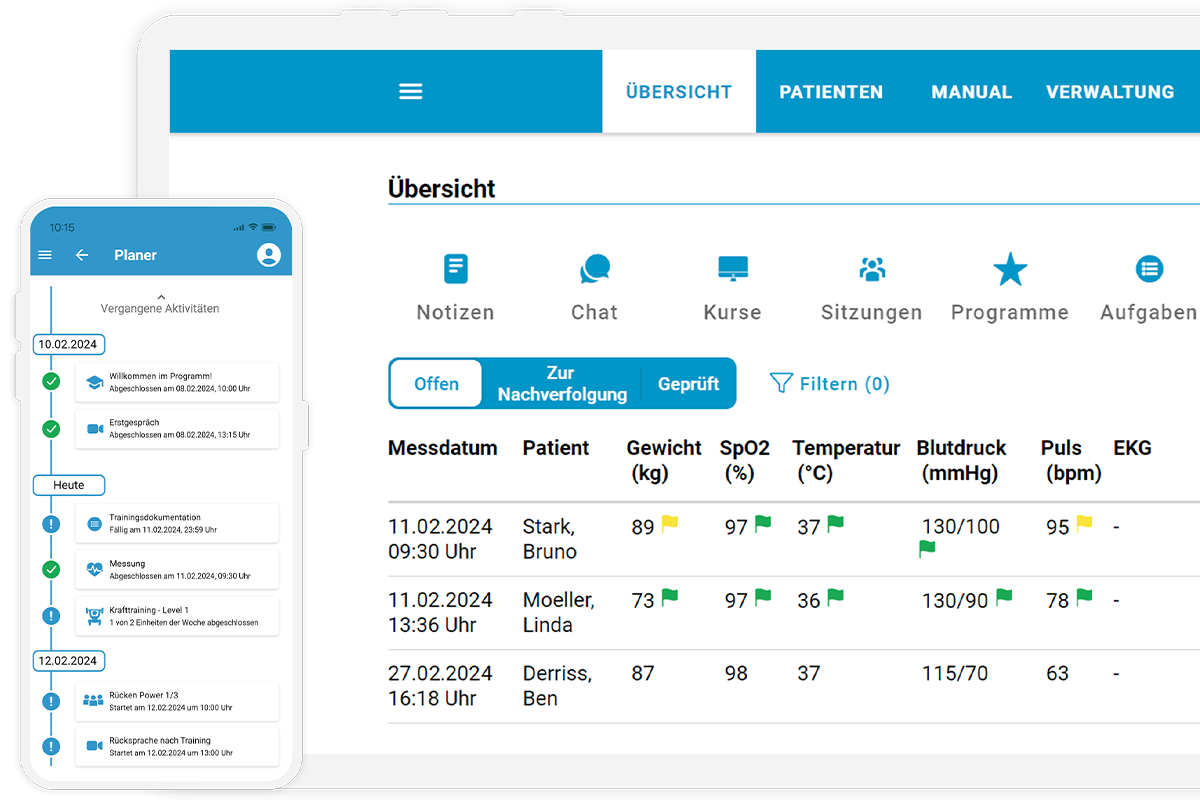This screenshot has height=800, width=1200.
Task: Click the Heute timeline marker
Action: pos(68,485)
